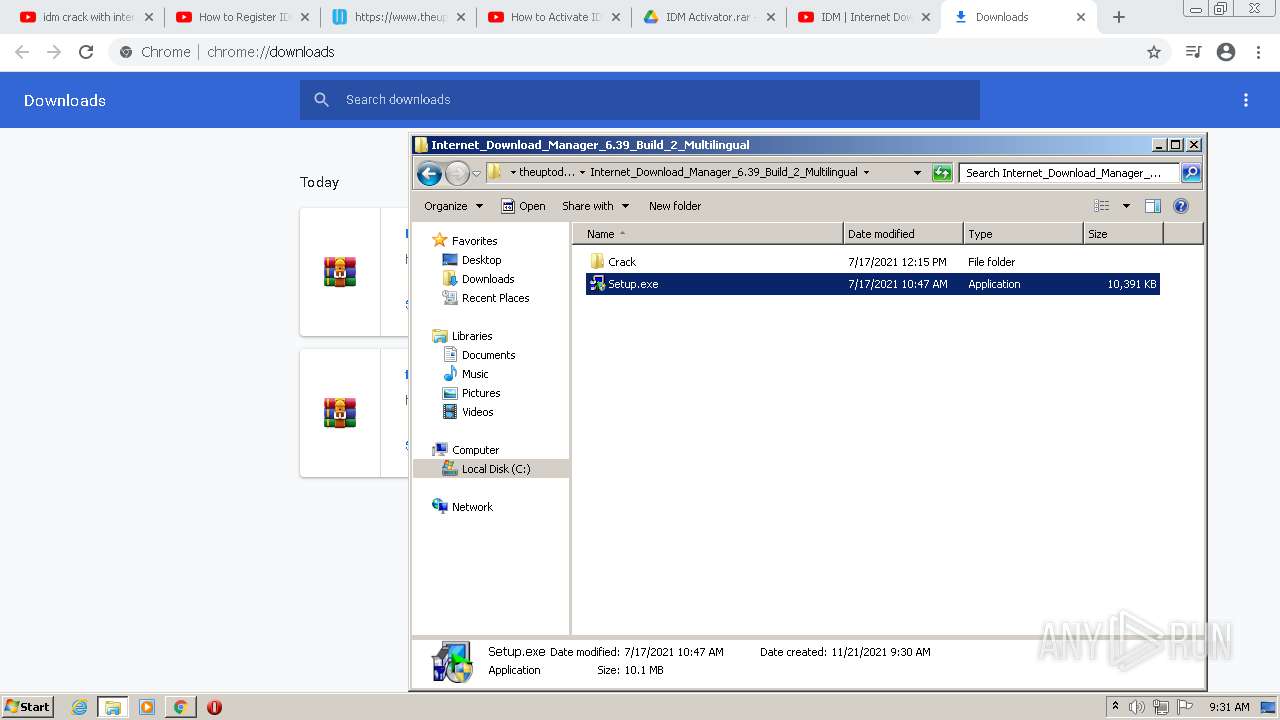Select Computer in navigation pane
This screenshot has width=1280, height=720.
[466, 450]
